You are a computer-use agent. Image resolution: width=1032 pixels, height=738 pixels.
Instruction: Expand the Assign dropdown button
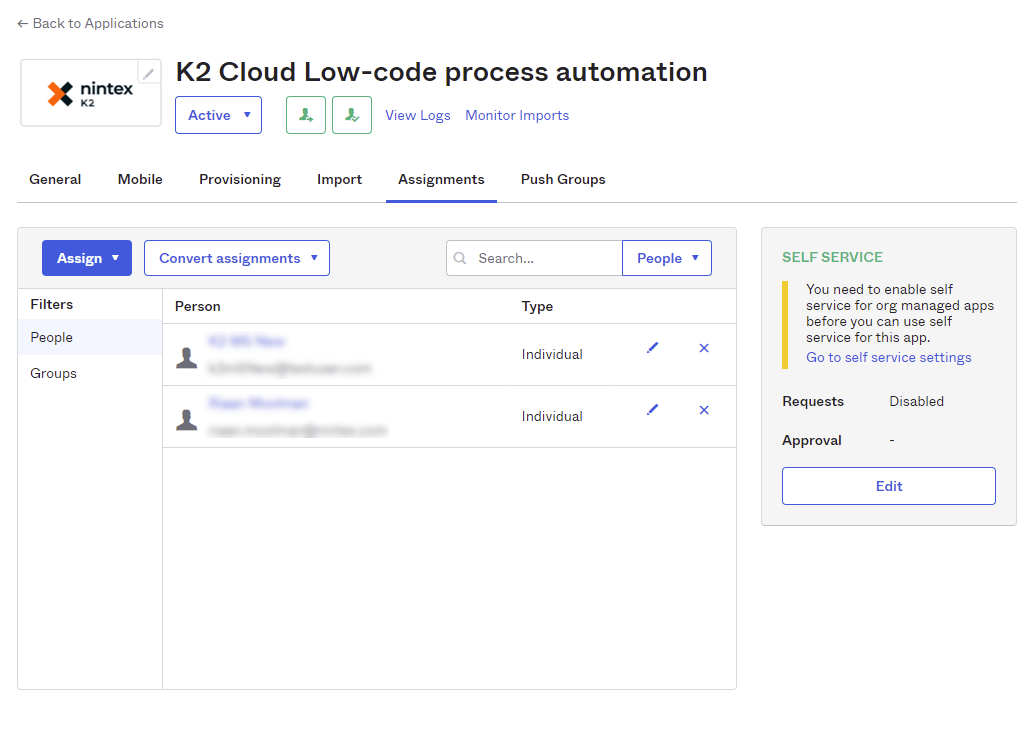click(x=87, y=258)
